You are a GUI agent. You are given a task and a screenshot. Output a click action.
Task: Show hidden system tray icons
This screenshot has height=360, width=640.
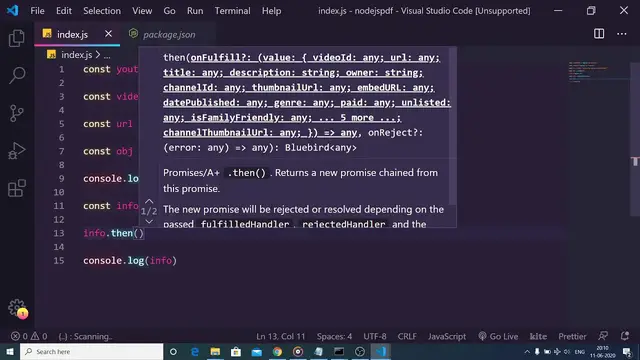(527, 351)
